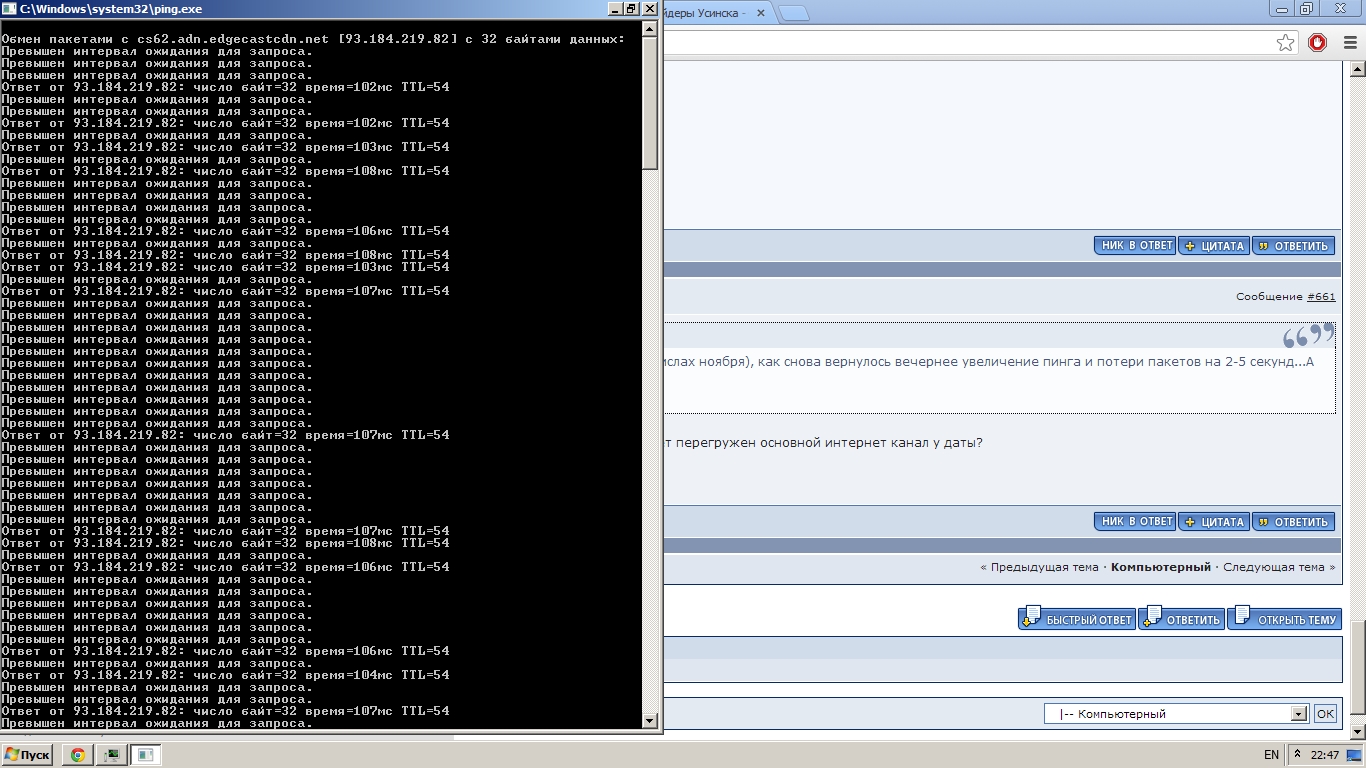Screen dimensions: 1366x768
Task: Expand hidden system tray icons
Action: point(1297,754)
